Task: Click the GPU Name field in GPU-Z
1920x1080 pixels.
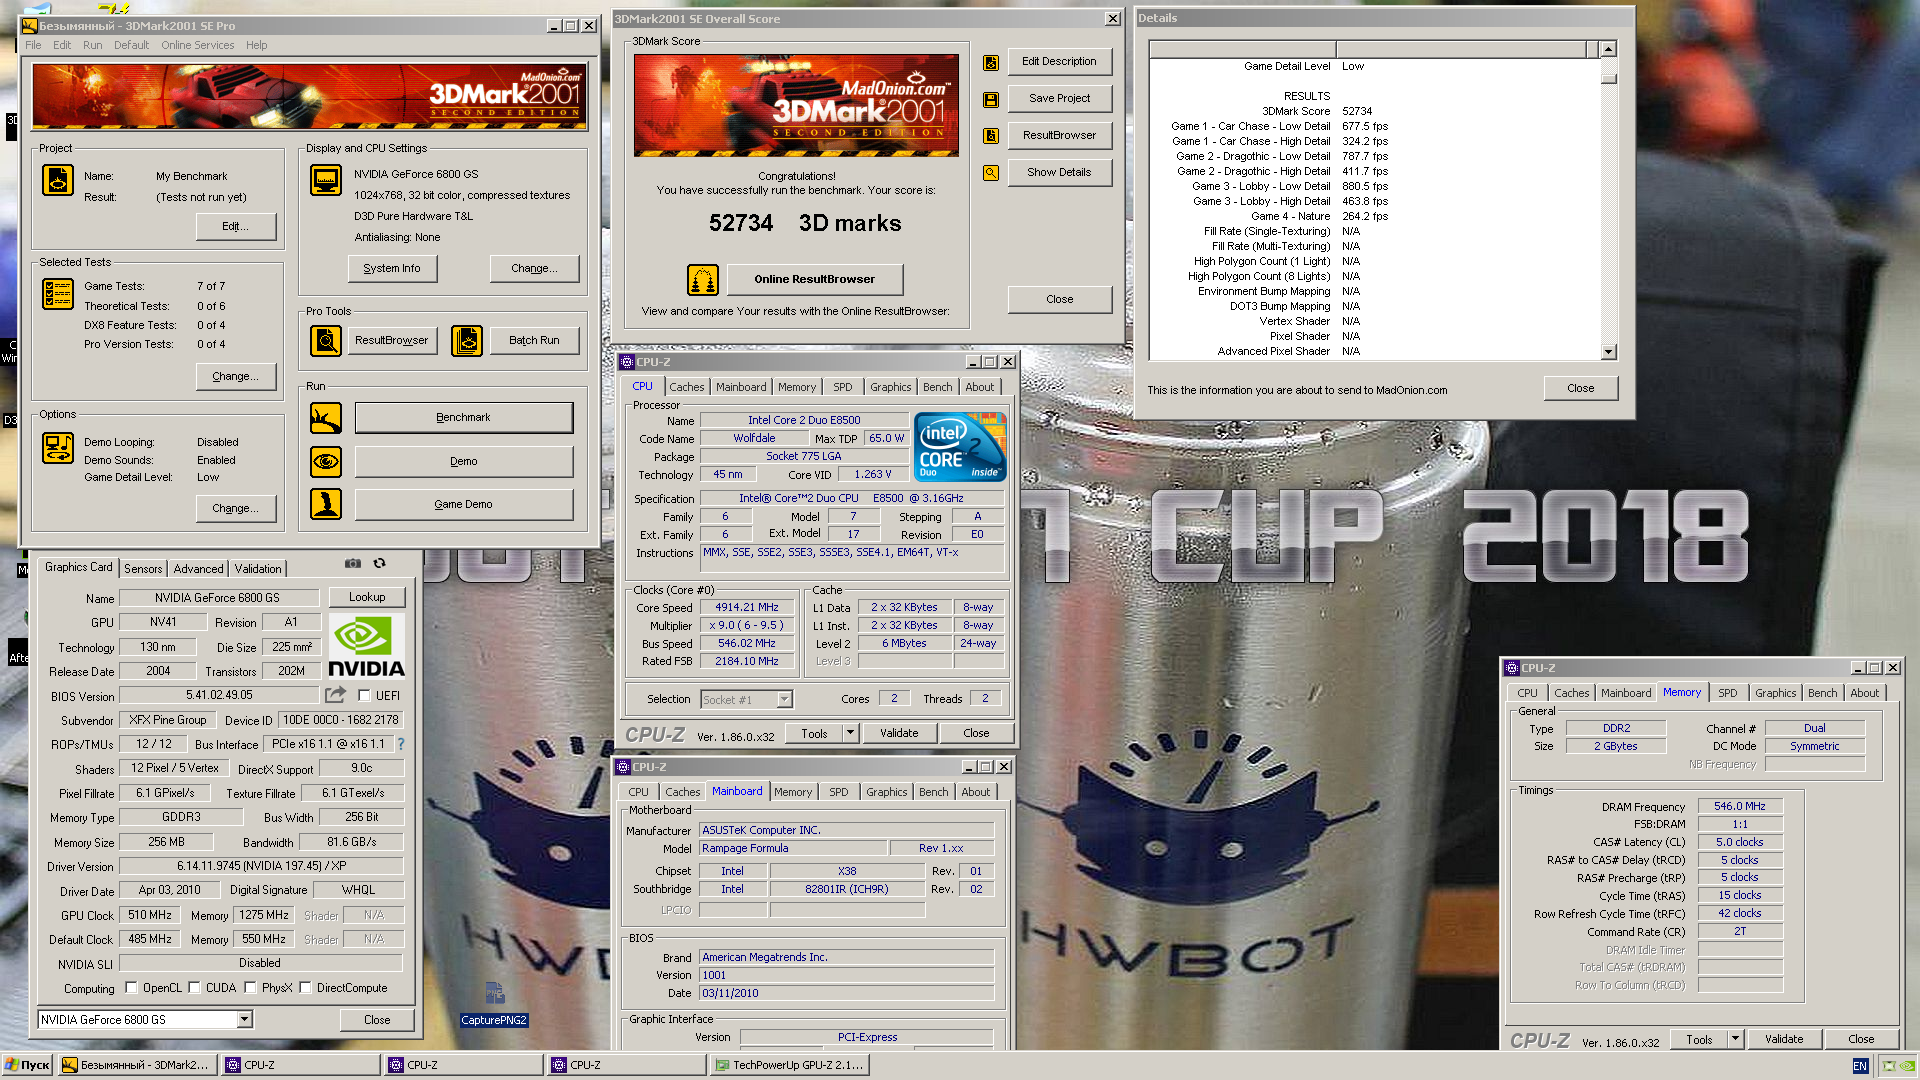Action: click(x=218, y=598)
